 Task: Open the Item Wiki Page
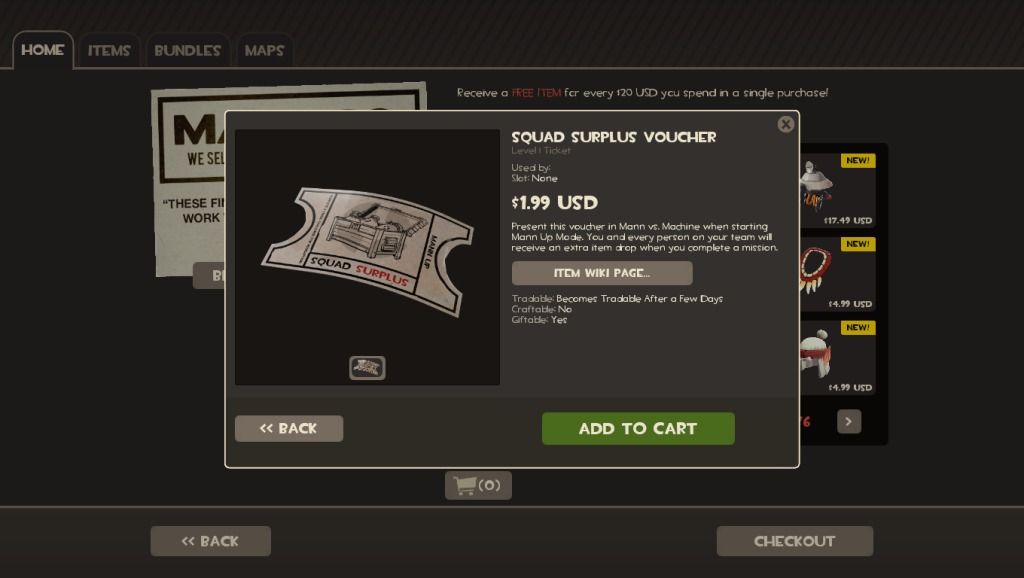[602, 273]
